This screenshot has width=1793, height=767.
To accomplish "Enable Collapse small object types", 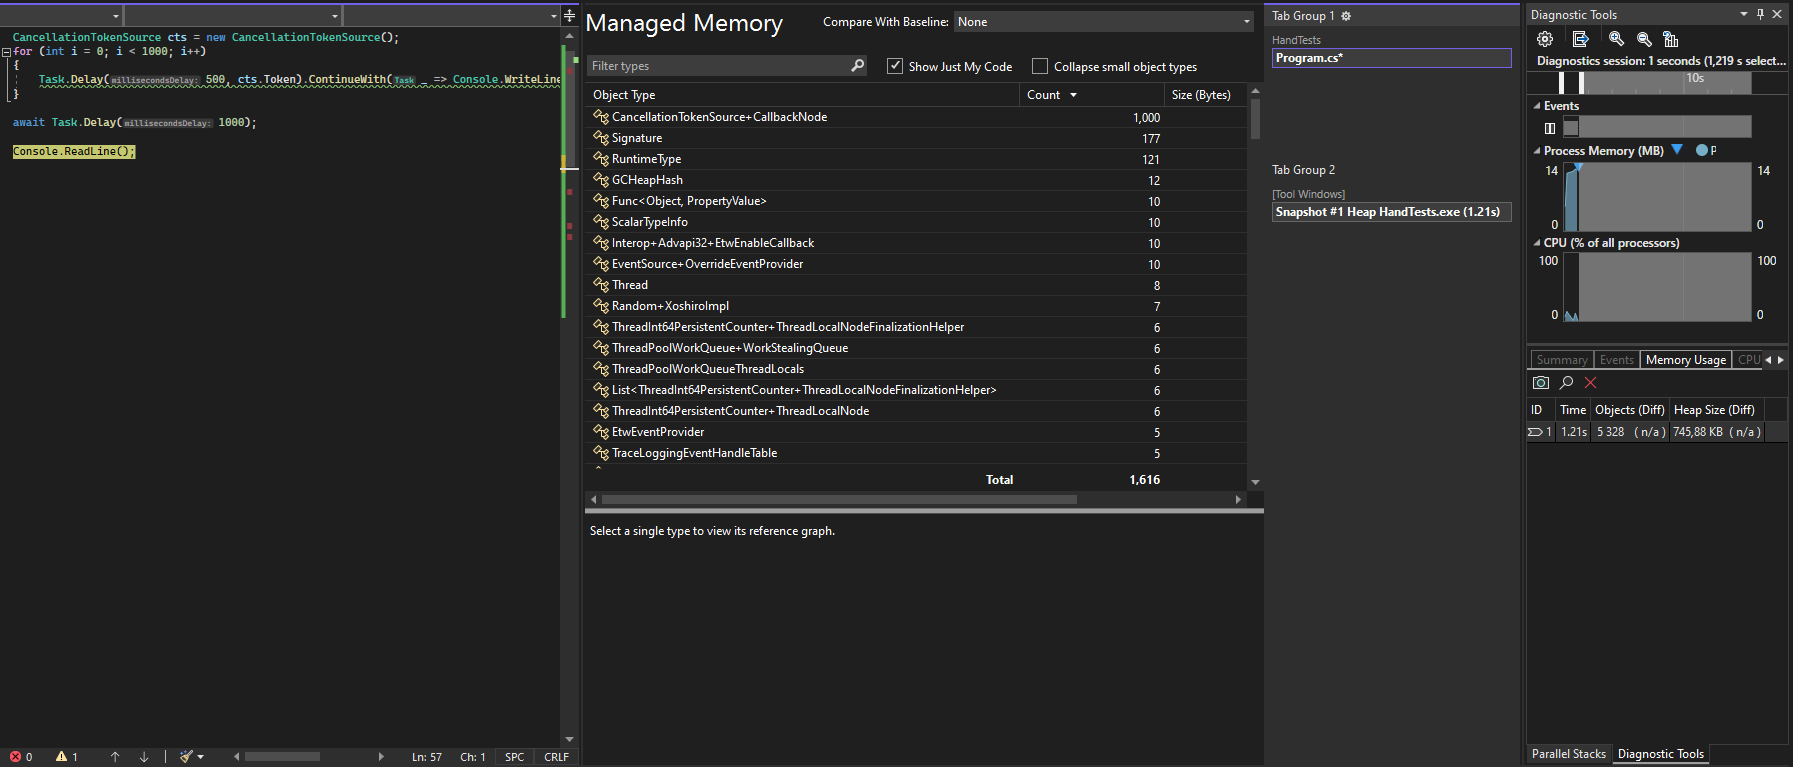I will 1040,66.
